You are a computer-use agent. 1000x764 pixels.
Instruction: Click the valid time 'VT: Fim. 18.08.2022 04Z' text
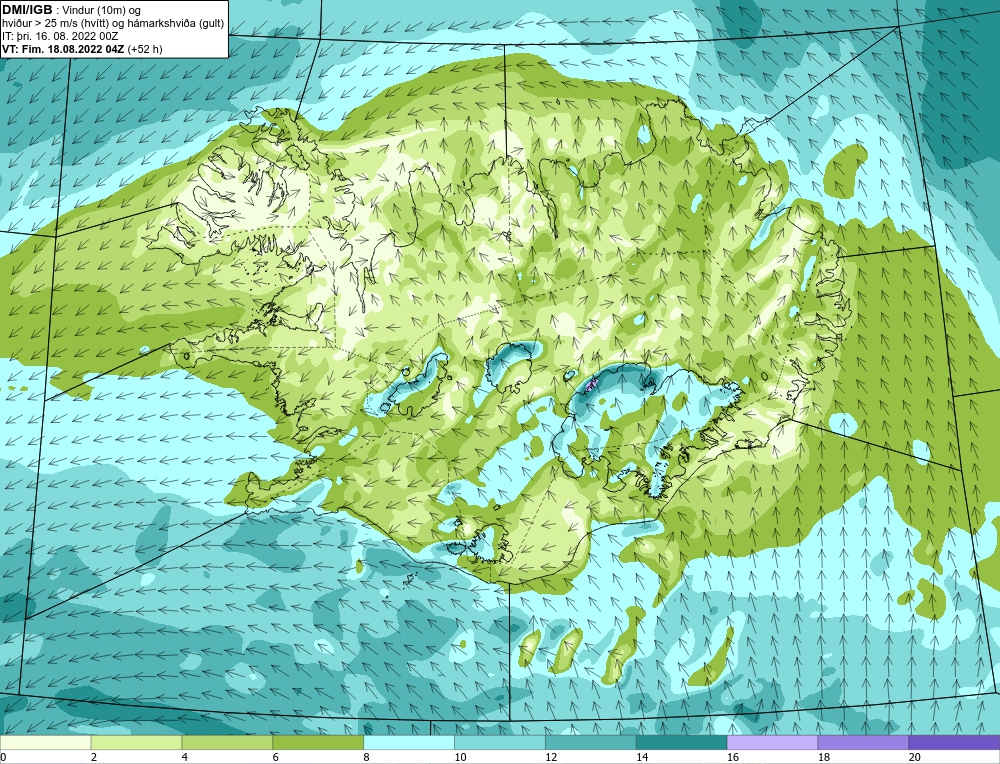coord(64,49)
